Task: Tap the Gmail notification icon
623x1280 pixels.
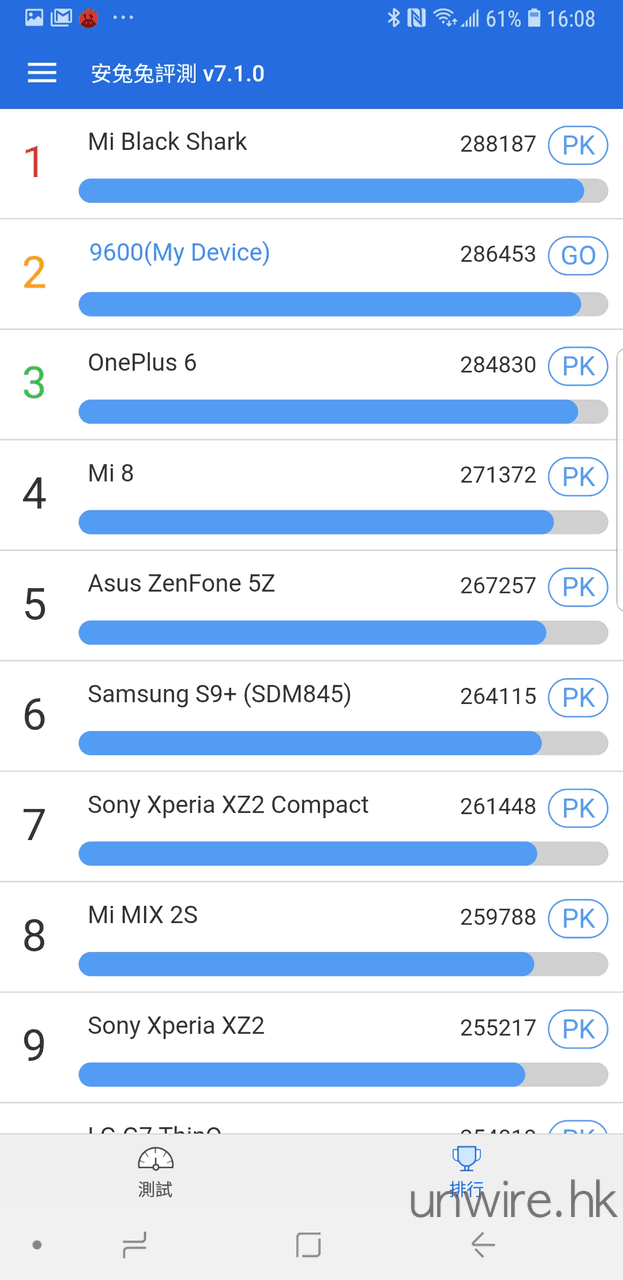Action: tap(61, 18)
